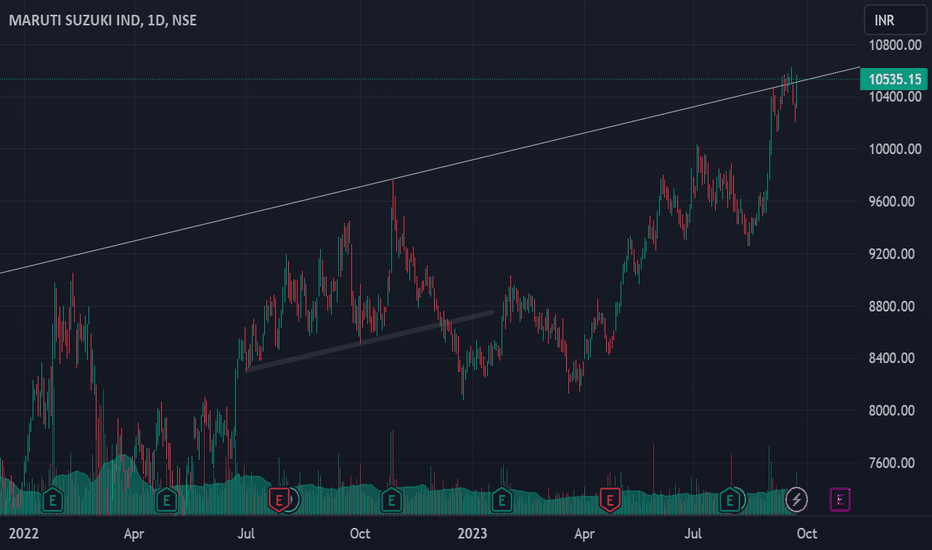Click the last Oct label on the time axis

[x=807, y=533]
